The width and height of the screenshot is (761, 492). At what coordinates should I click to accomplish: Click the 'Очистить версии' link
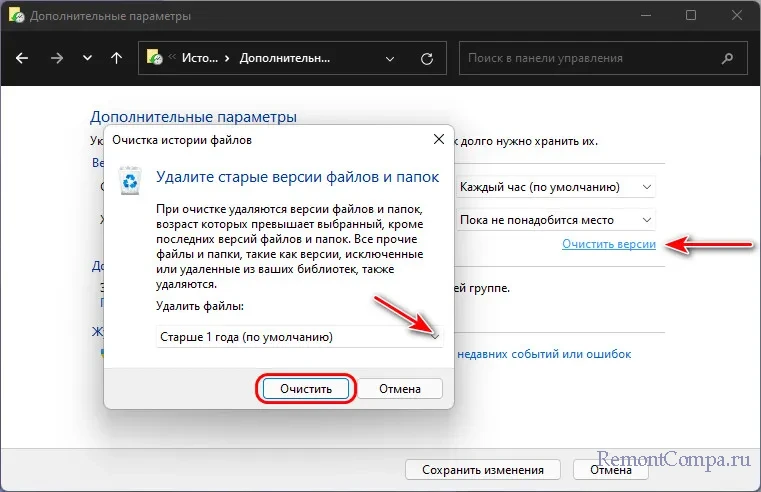[608, 244]
